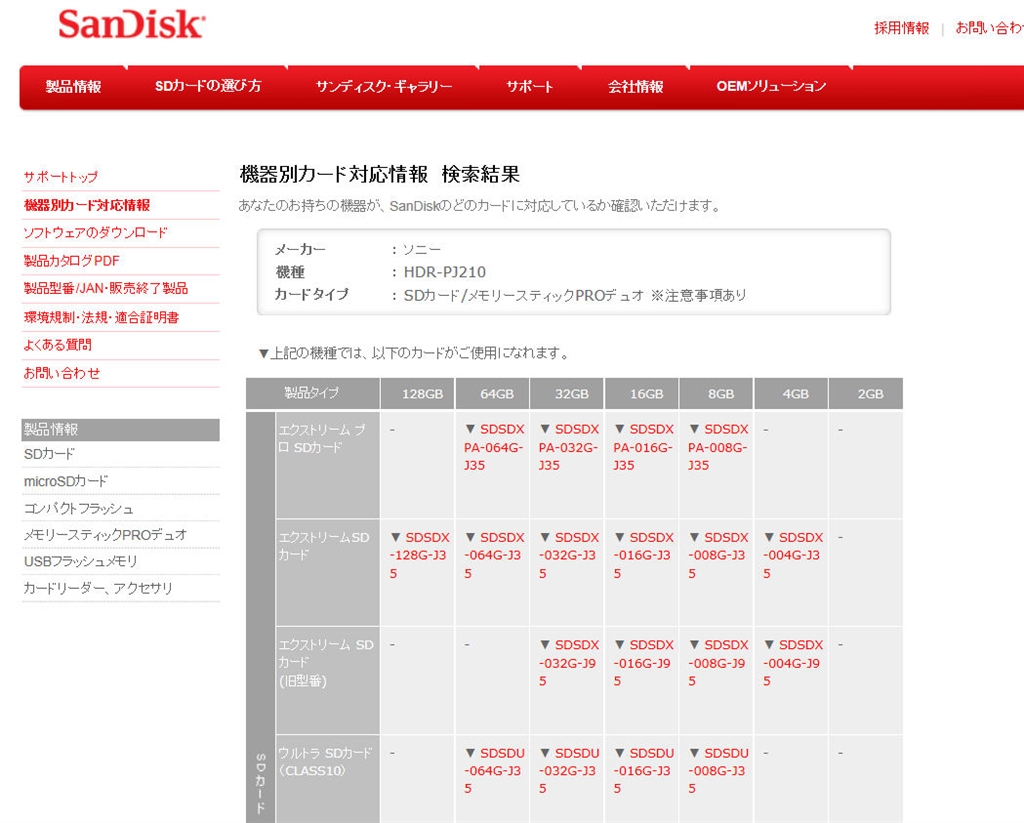Click the エクストリーム プロ SDカード row label

click(x=327, y=465)
